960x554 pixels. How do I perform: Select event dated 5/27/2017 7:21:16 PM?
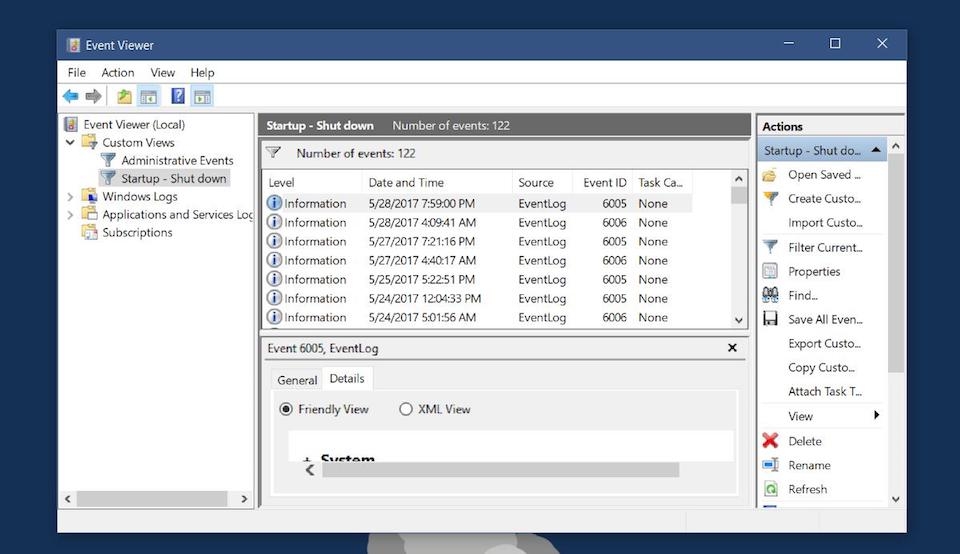(x=478, y=241)
